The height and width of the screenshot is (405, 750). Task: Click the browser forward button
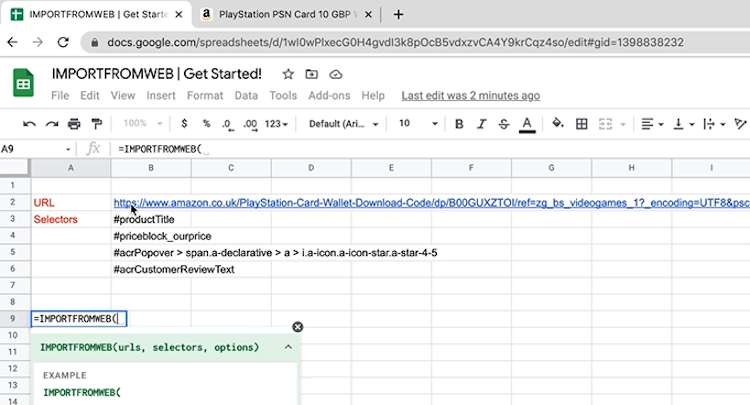[x=37, y=42]
